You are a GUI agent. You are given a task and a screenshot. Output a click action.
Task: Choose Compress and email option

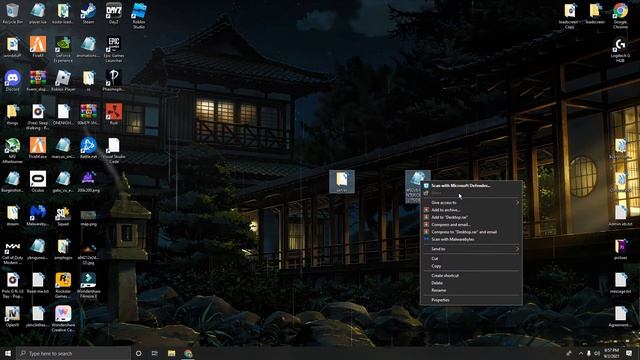pyautogui.click(x=471, y=224)
